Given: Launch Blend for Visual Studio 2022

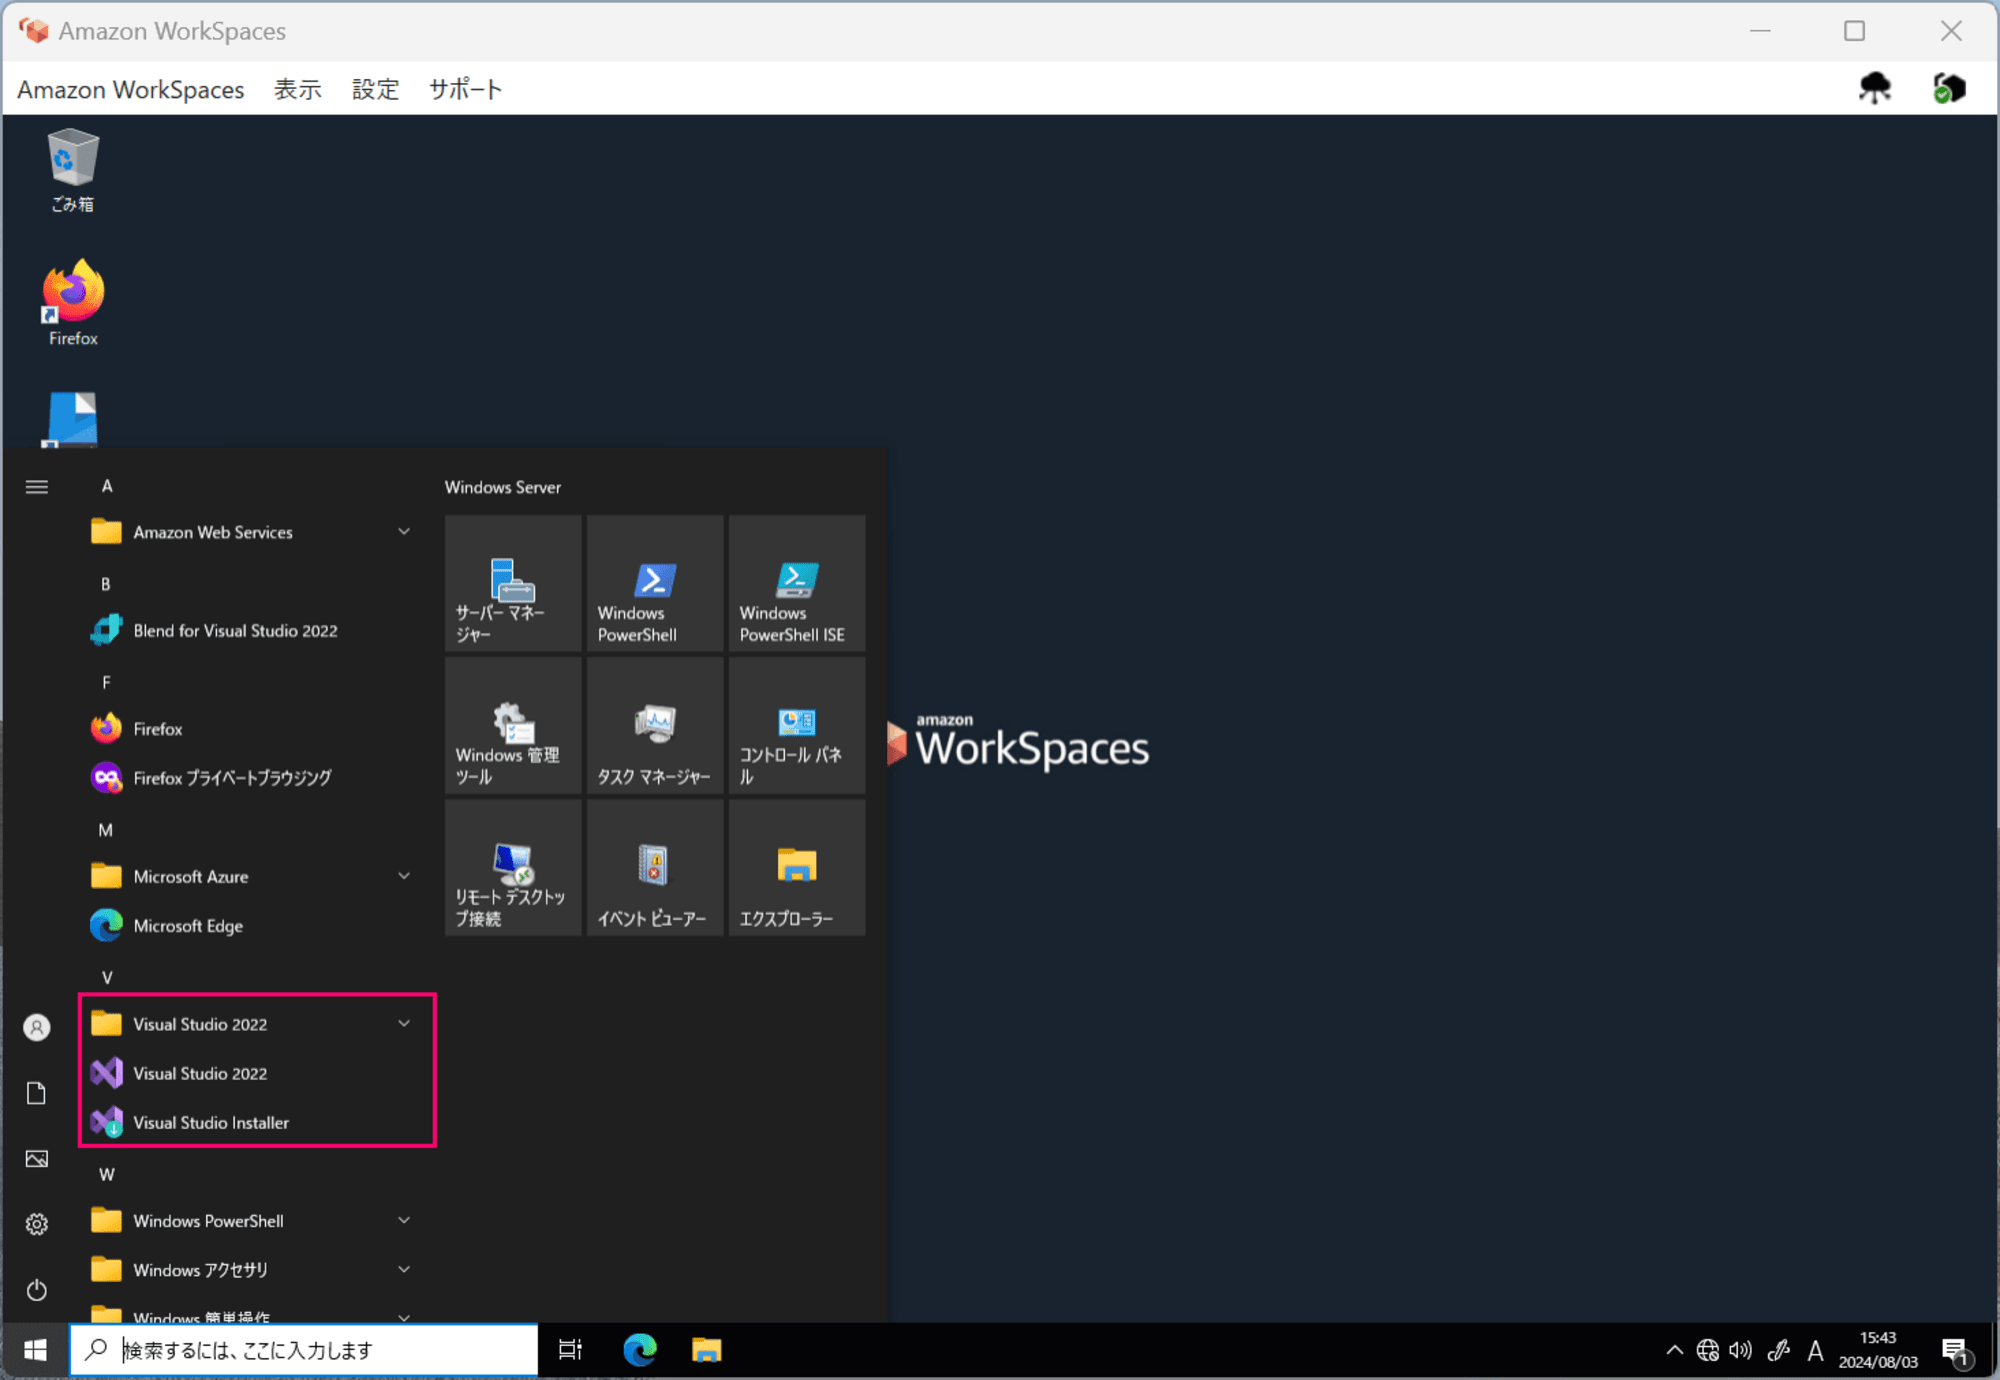Looking at the screenshot, I should coord(251,630).
